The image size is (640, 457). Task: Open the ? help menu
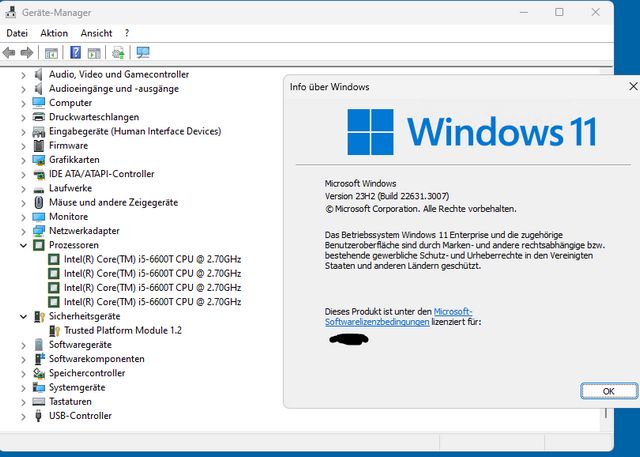(127, 33)
